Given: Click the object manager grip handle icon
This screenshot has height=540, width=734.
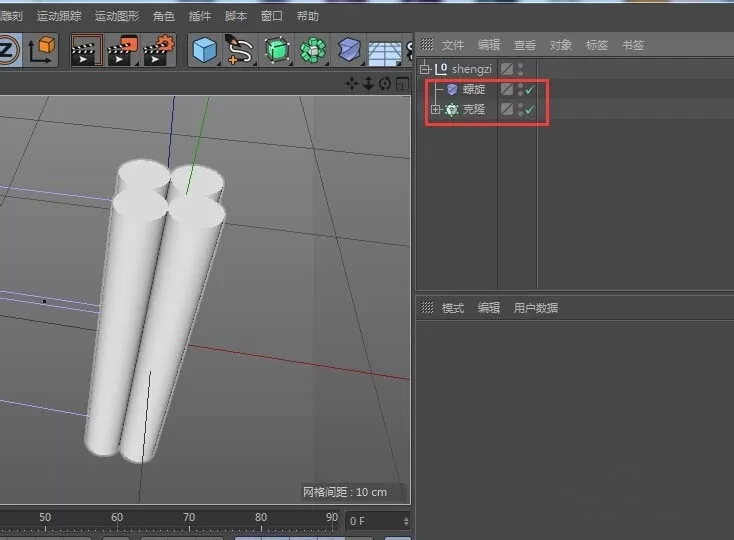Looking at the screenshot, I should point(427,44).
